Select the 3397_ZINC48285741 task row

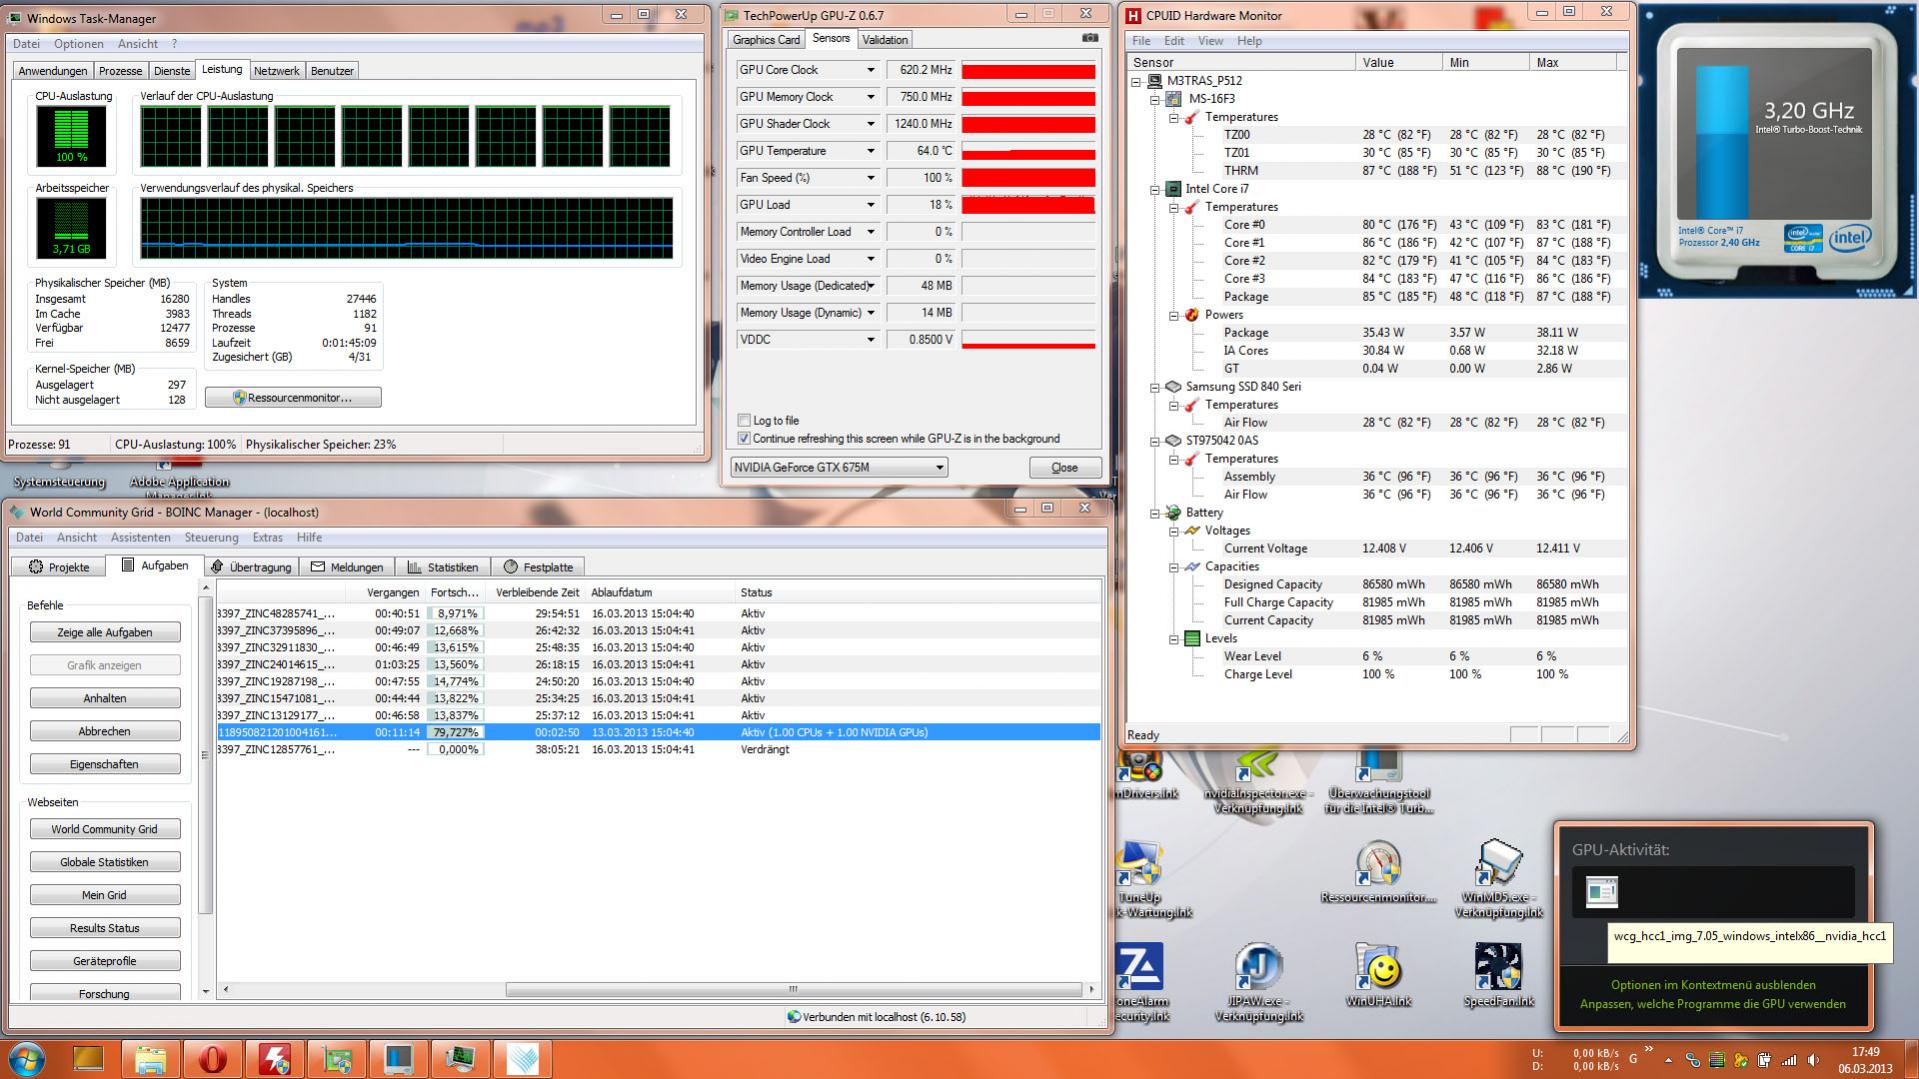pos(658,614)
